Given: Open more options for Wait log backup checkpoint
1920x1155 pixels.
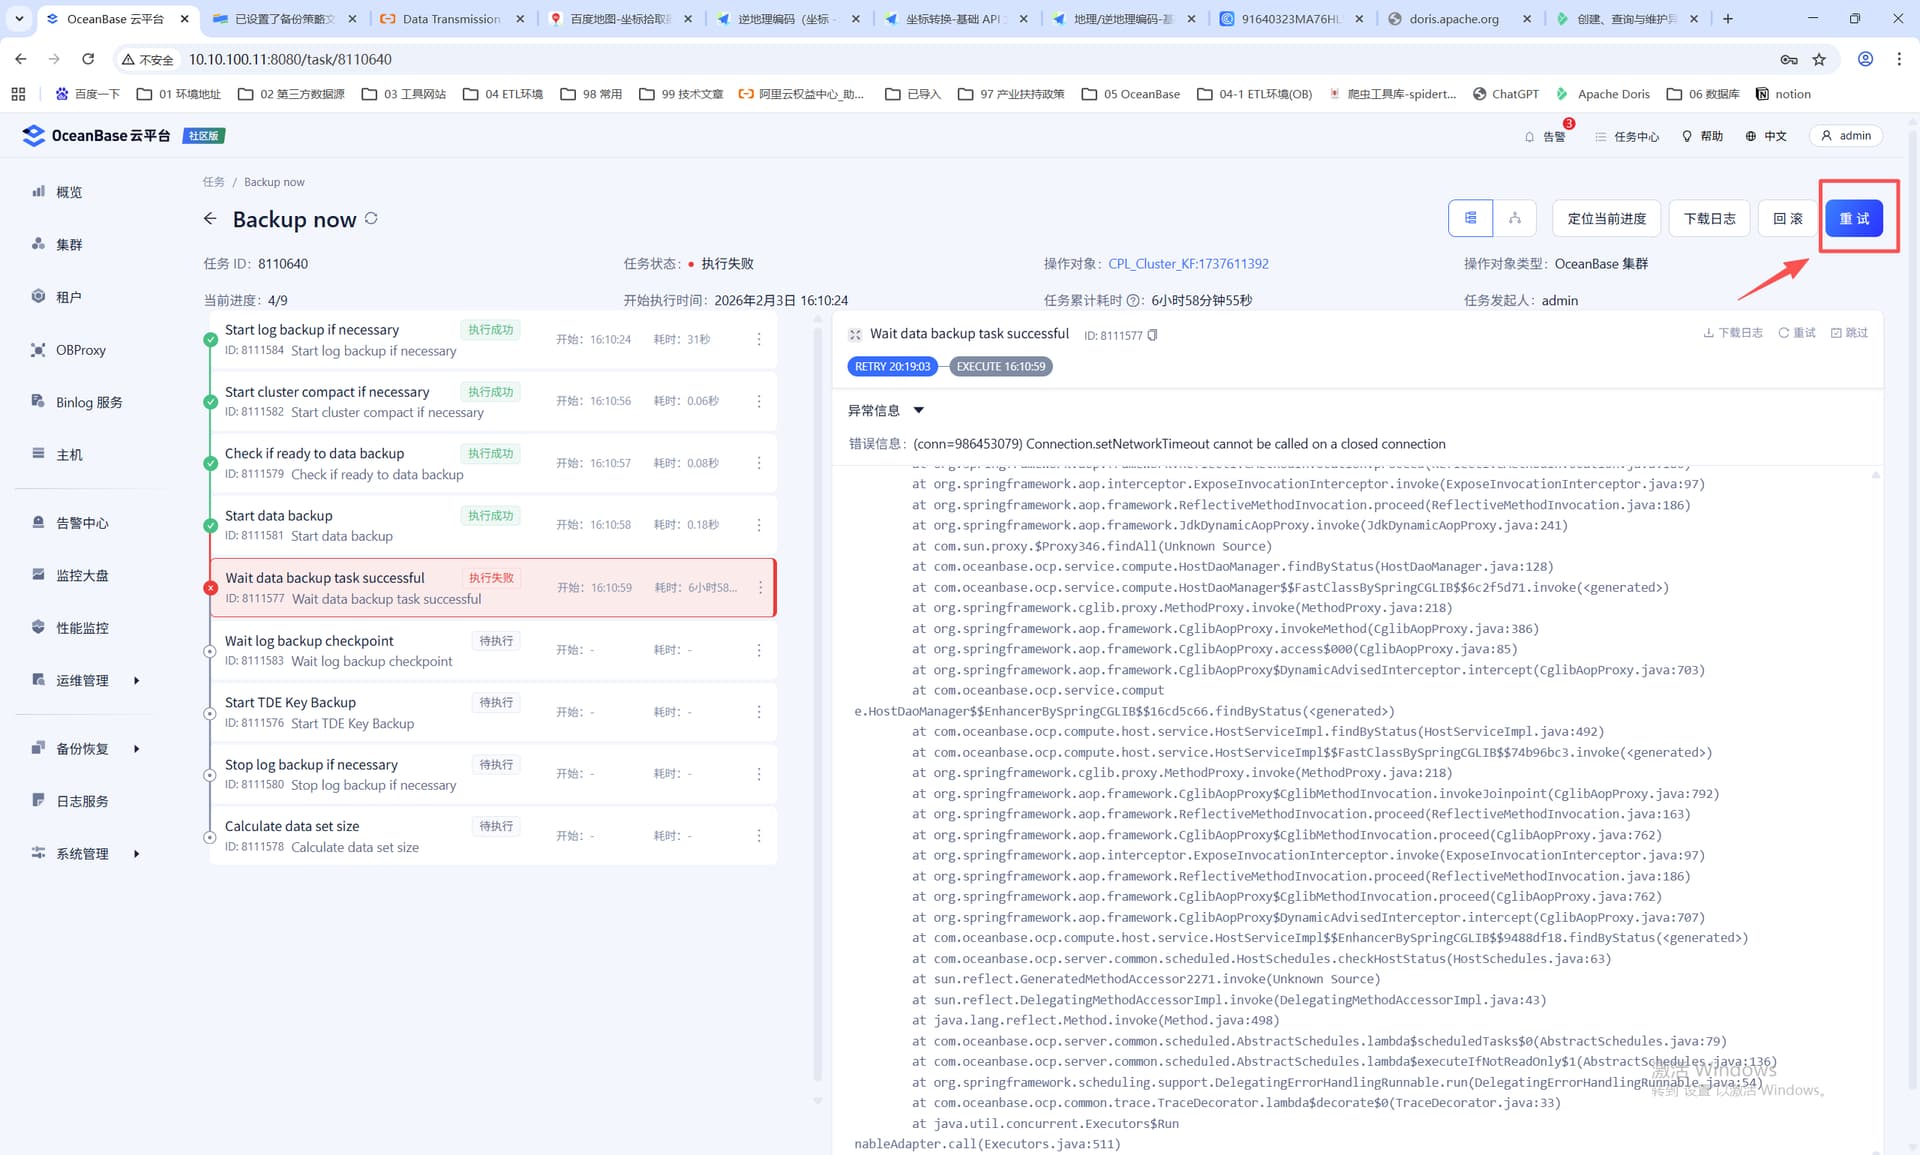Looking at the screenshot, I should click(x=759, y=650).
